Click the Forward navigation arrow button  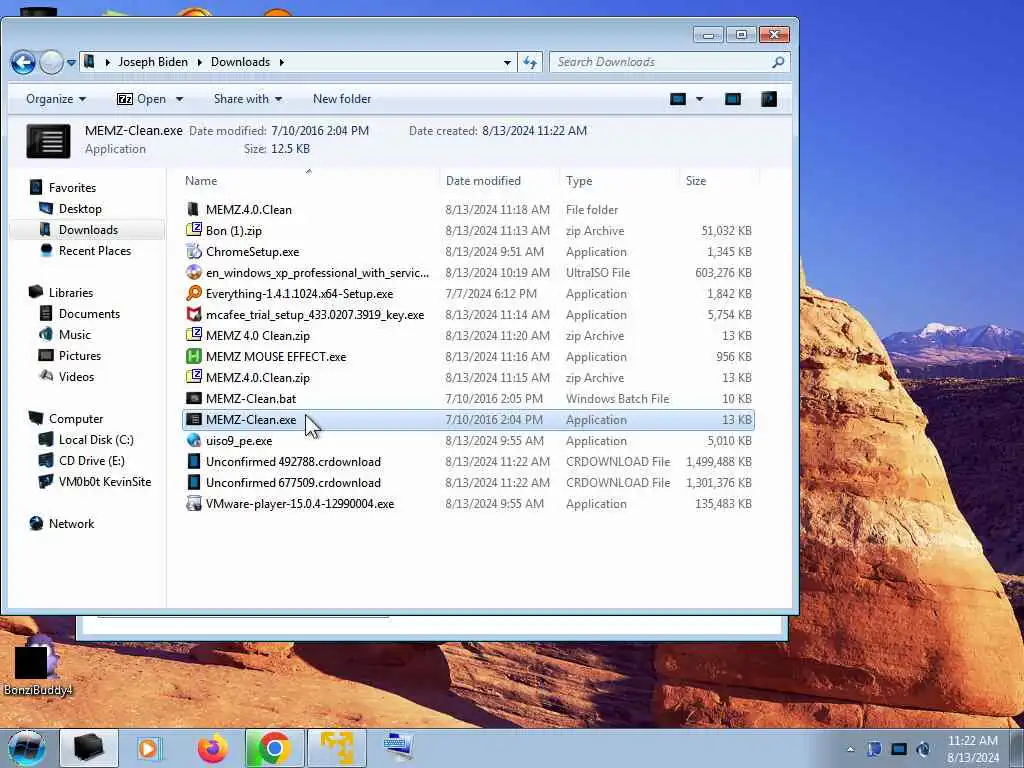51,63
